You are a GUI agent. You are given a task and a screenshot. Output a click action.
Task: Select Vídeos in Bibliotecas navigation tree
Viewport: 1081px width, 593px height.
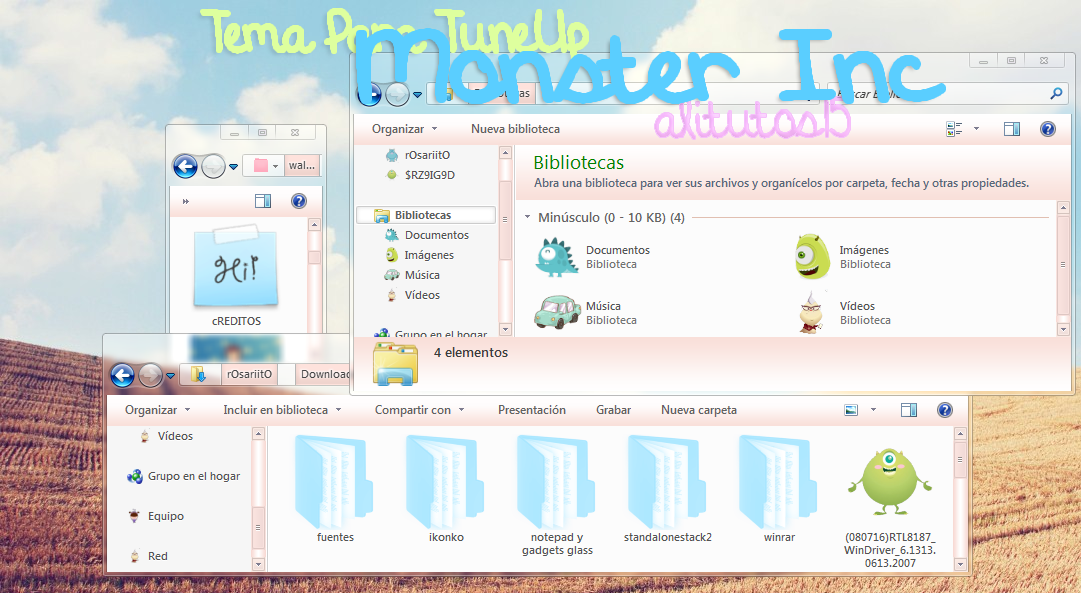pos(422,295)
